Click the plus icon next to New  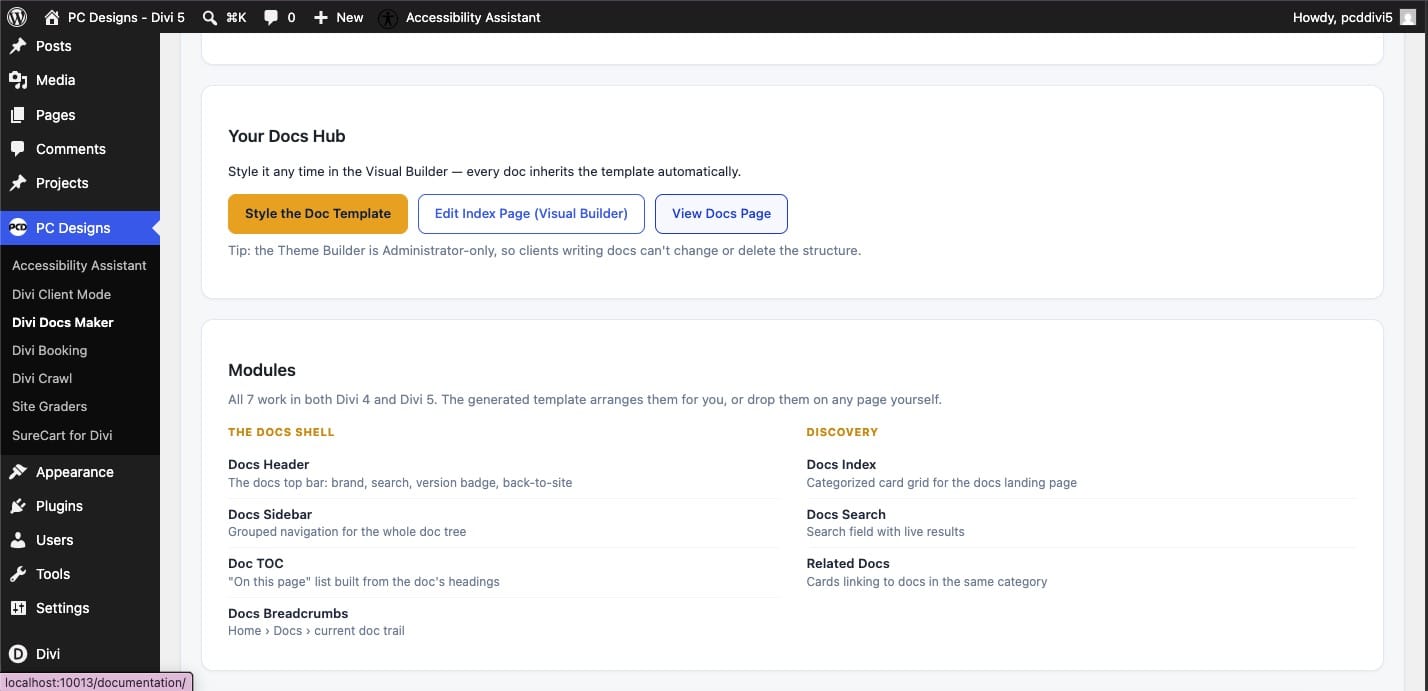[321, 17]
